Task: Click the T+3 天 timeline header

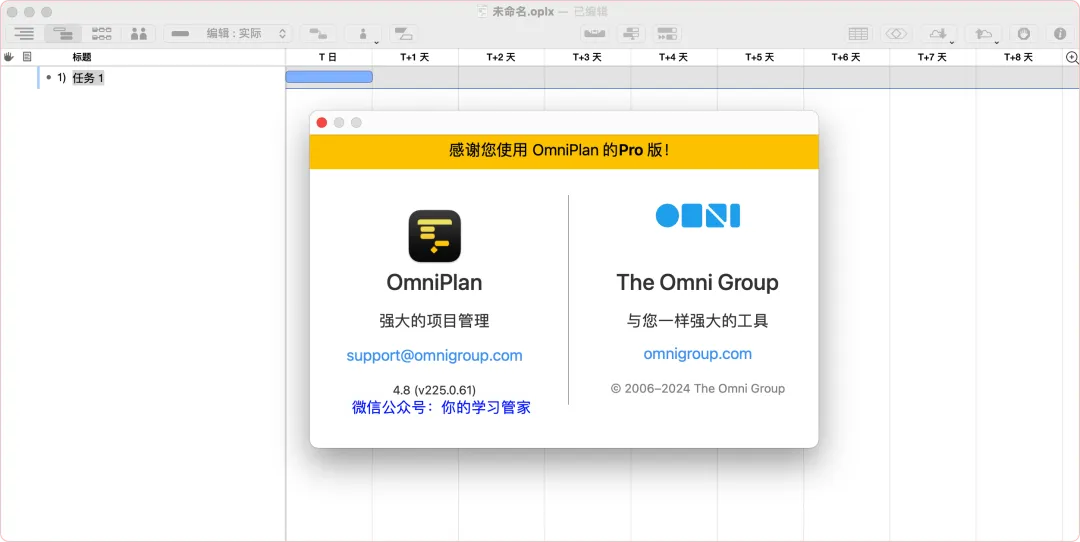Action: tap(587, 57)
